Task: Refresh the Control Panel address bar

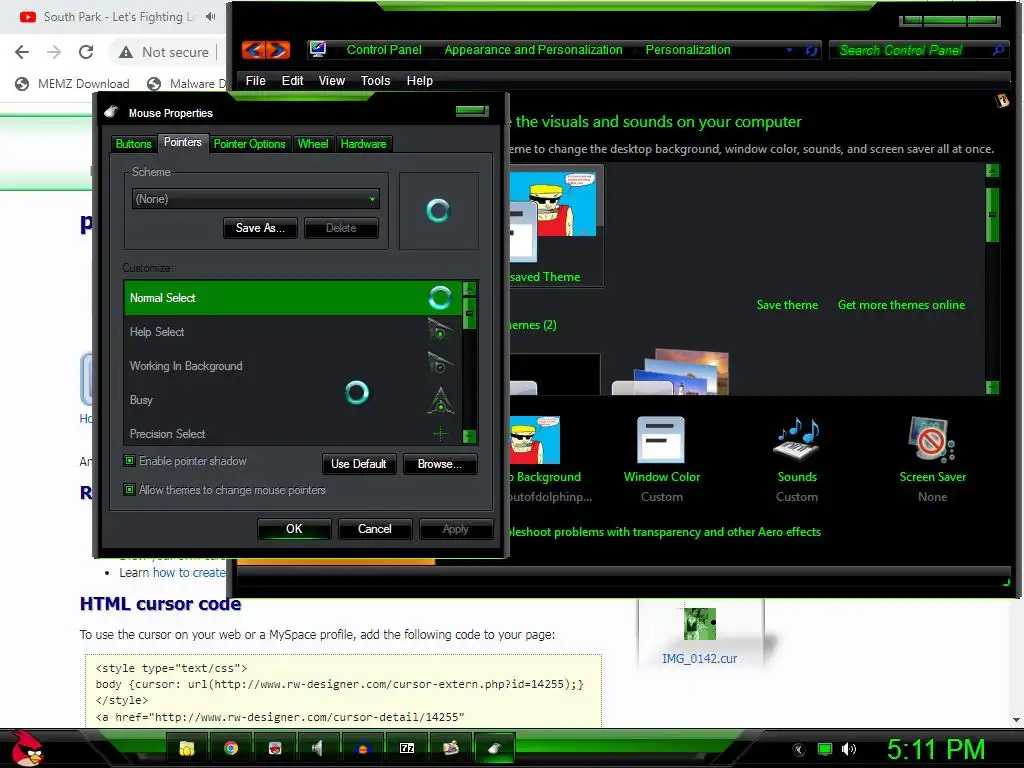Action: pos(811,50)
